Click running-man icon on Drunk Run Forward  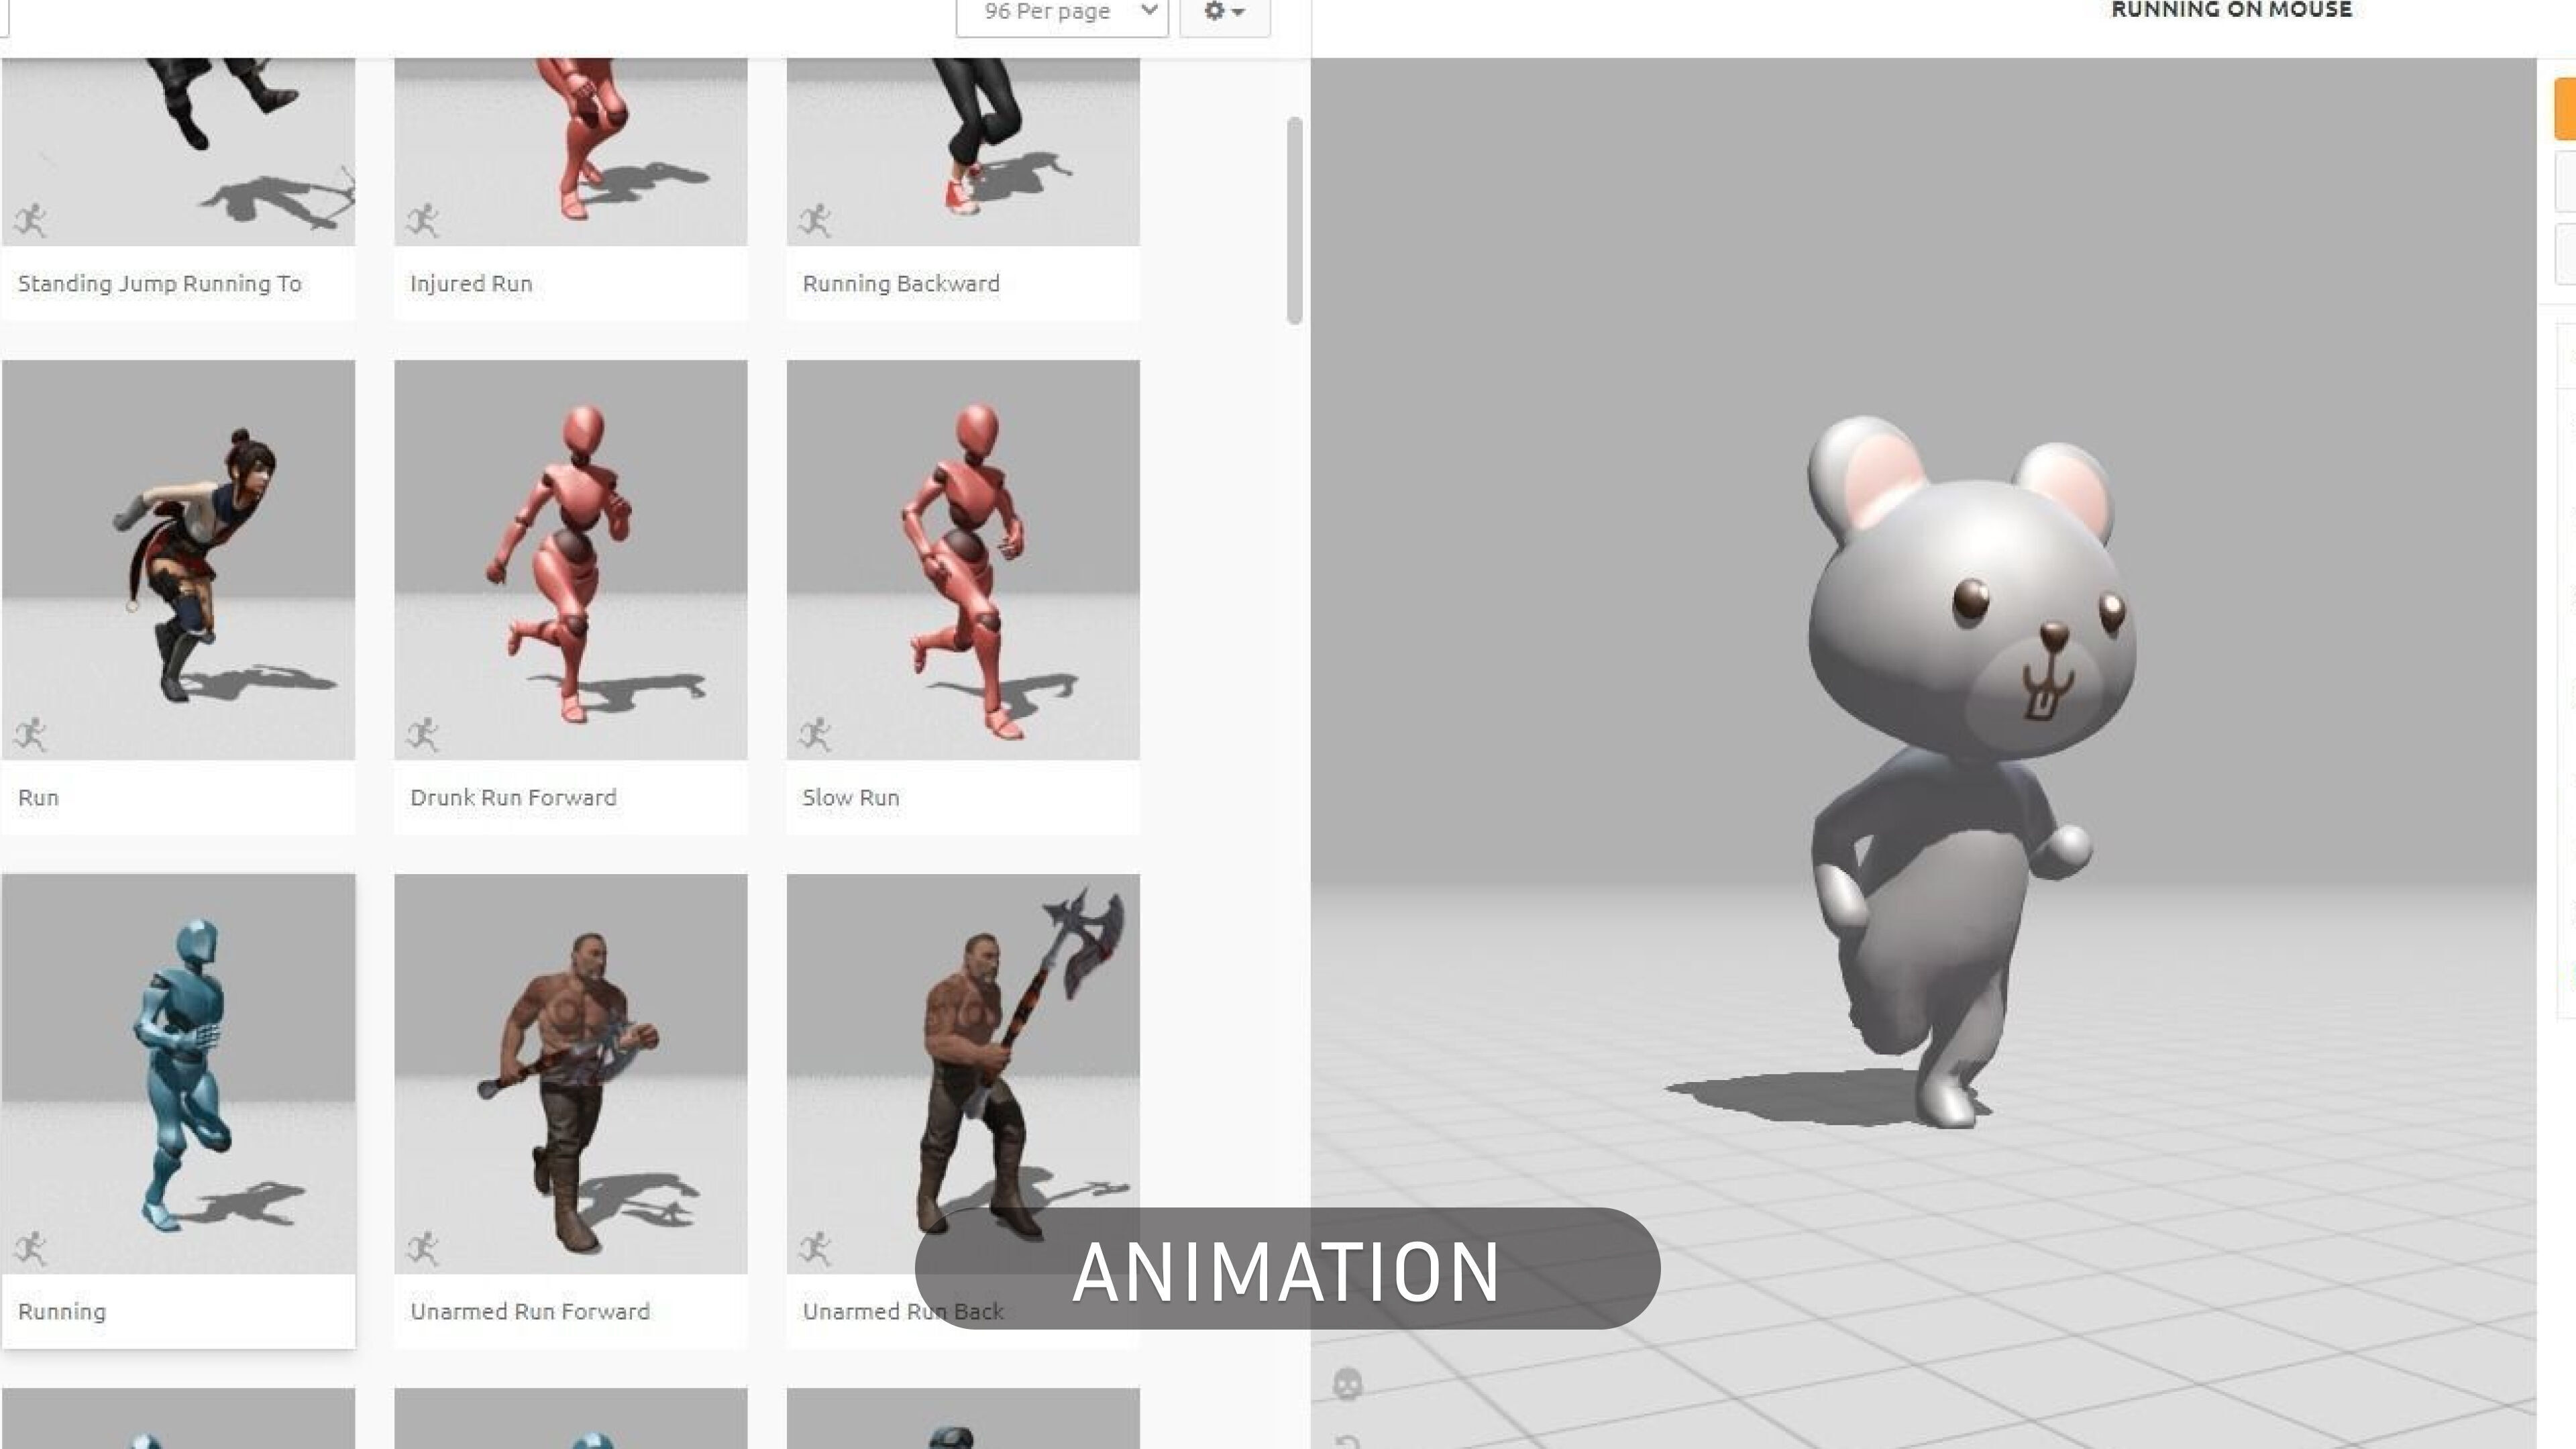[423, 734]
